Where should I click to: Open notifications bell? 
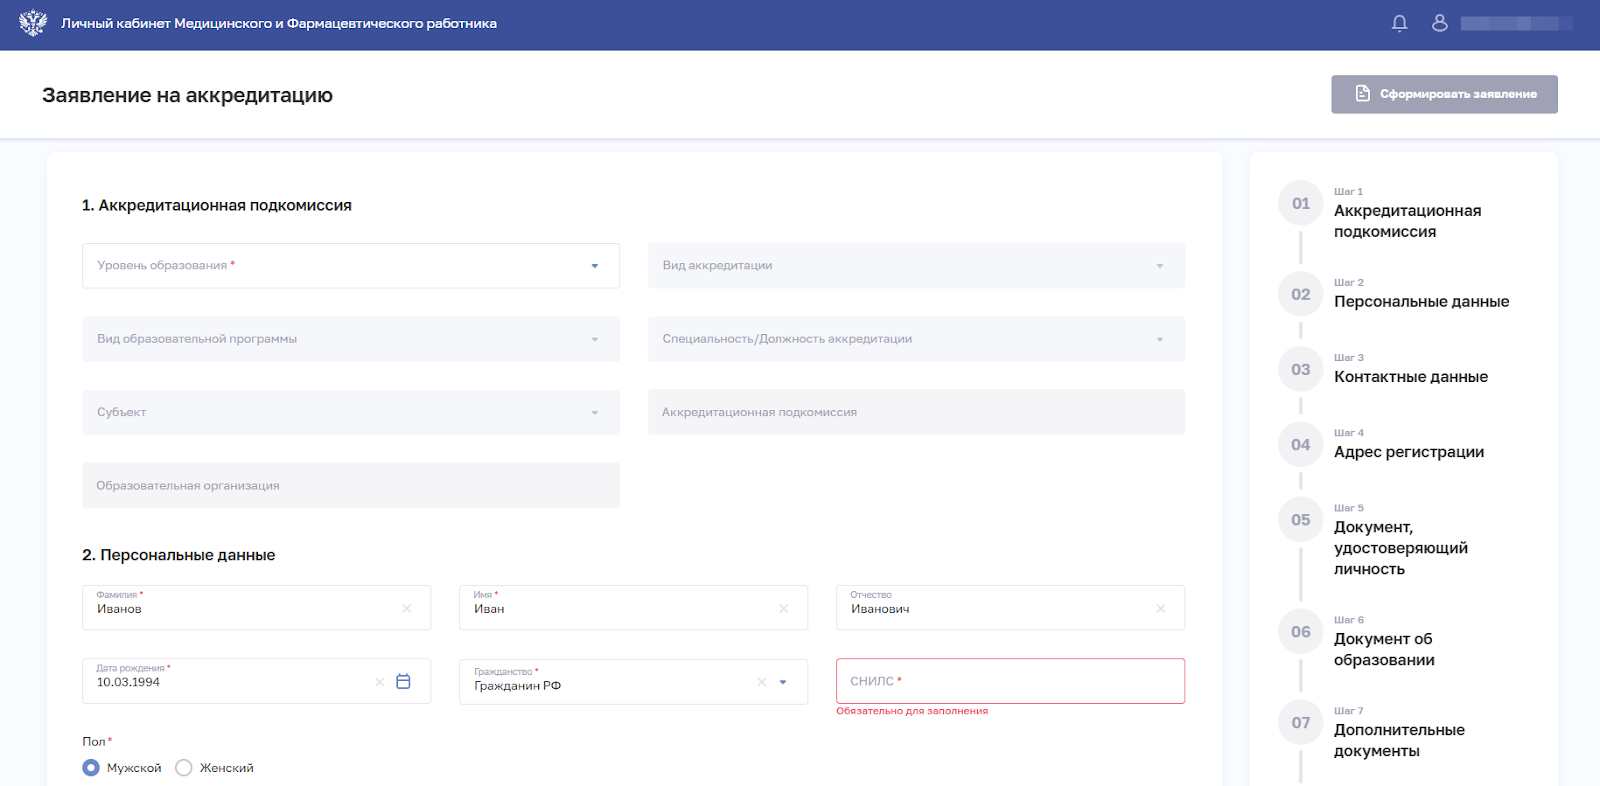(1399, 23)
